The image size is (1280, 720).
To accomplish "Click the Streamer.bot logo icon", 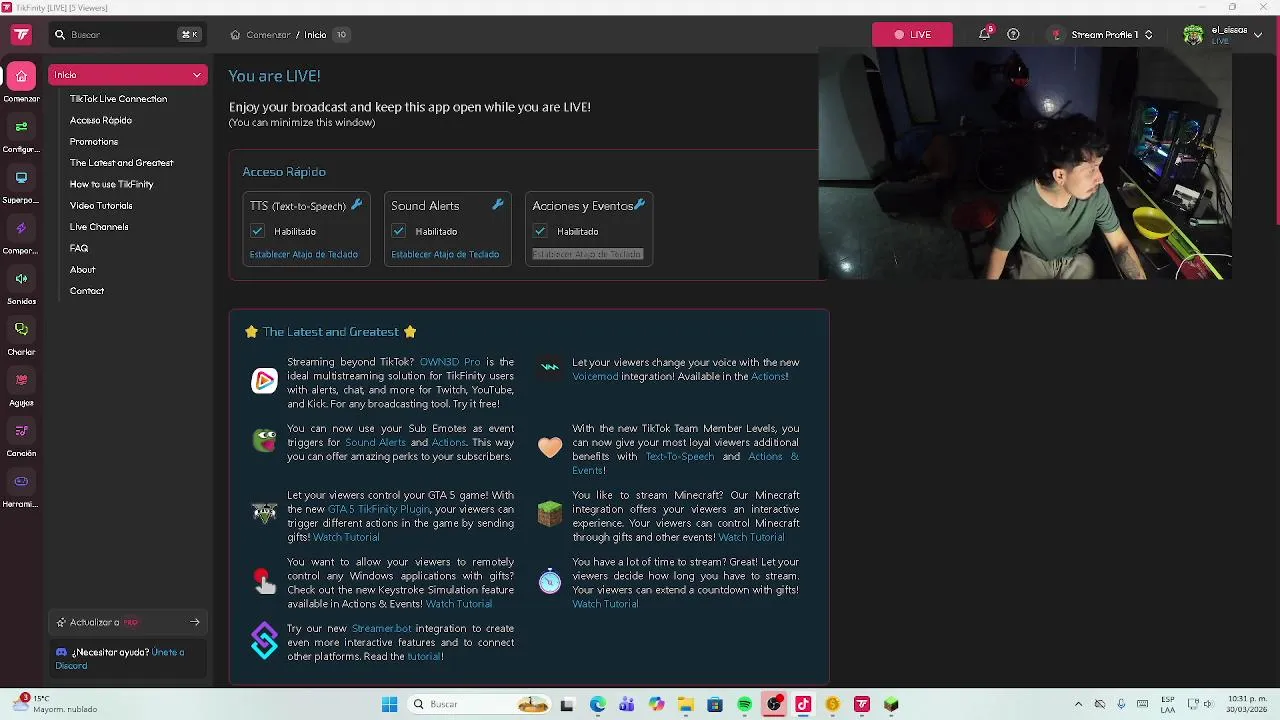I will [x=264, y=641].
